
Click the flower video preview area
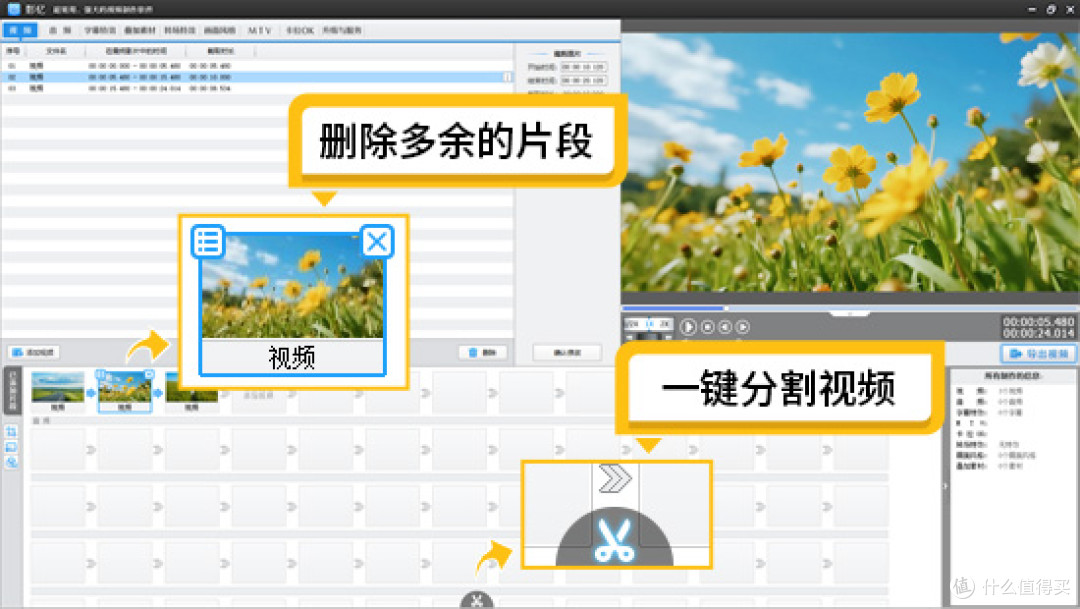(850, 163)
